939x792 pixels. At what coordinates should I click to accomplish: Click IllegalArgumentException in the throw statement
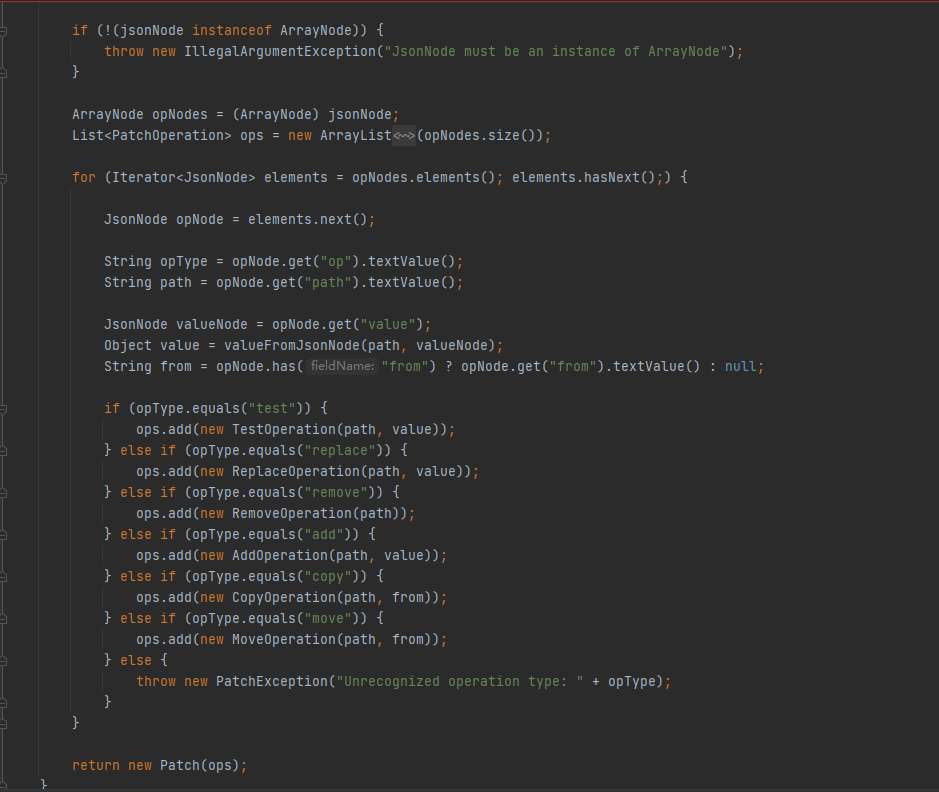pyautogui.click(x=280, y=51)
